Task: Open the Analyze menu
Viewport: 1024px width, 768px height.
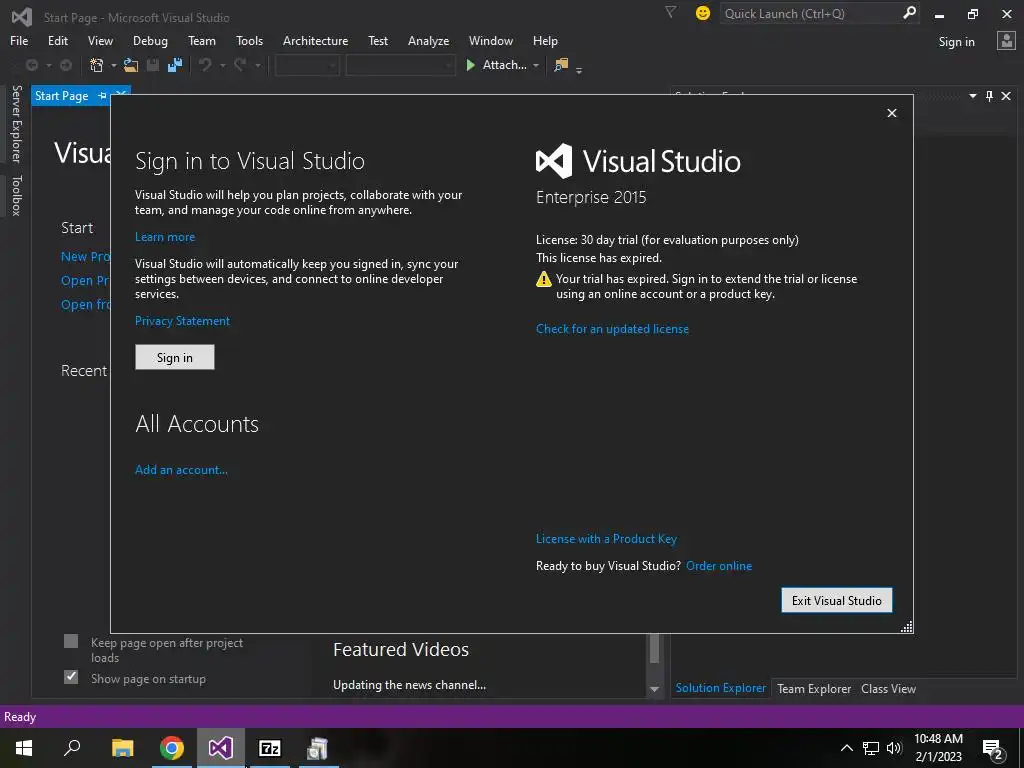Action: coord(428,40)
